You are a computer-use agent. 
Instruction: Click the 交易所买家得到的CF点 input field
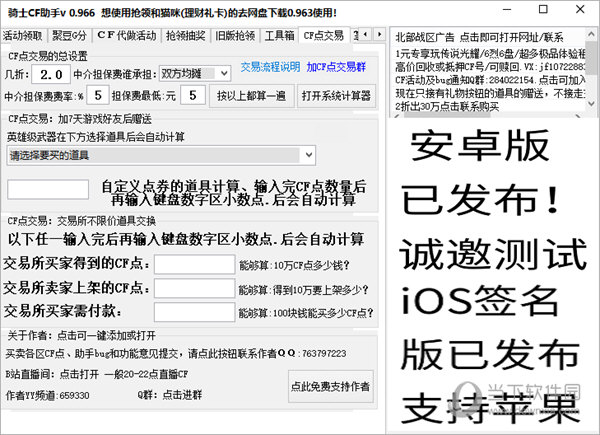194,264
